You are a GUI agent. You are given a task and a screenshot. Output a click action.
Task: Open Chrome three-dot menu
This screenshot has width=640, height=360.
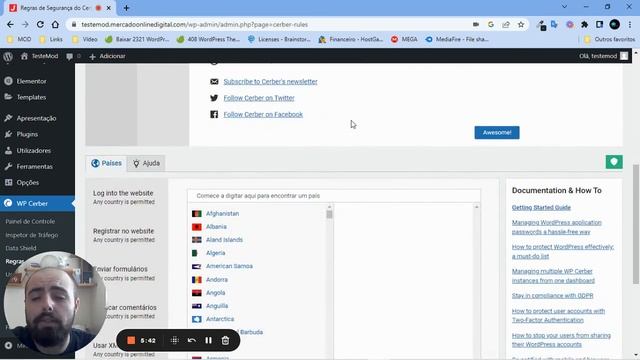click(x=630, y=24)
